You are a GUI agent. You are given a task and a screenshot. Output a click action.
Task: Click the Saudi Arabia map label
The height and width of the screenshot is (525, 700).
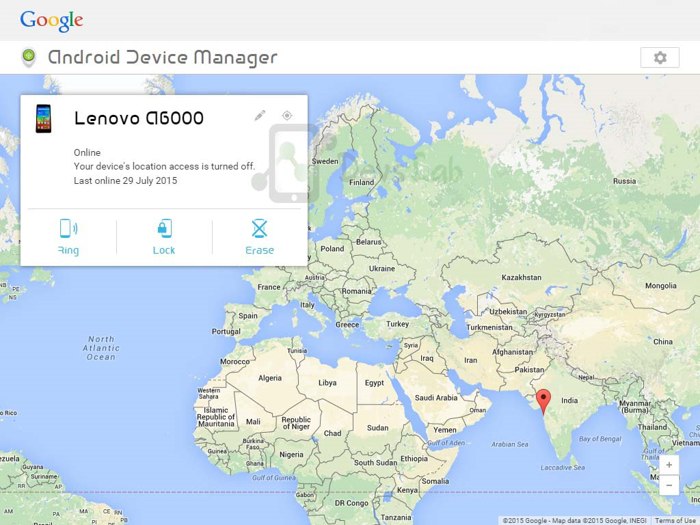tap(436, 398)
